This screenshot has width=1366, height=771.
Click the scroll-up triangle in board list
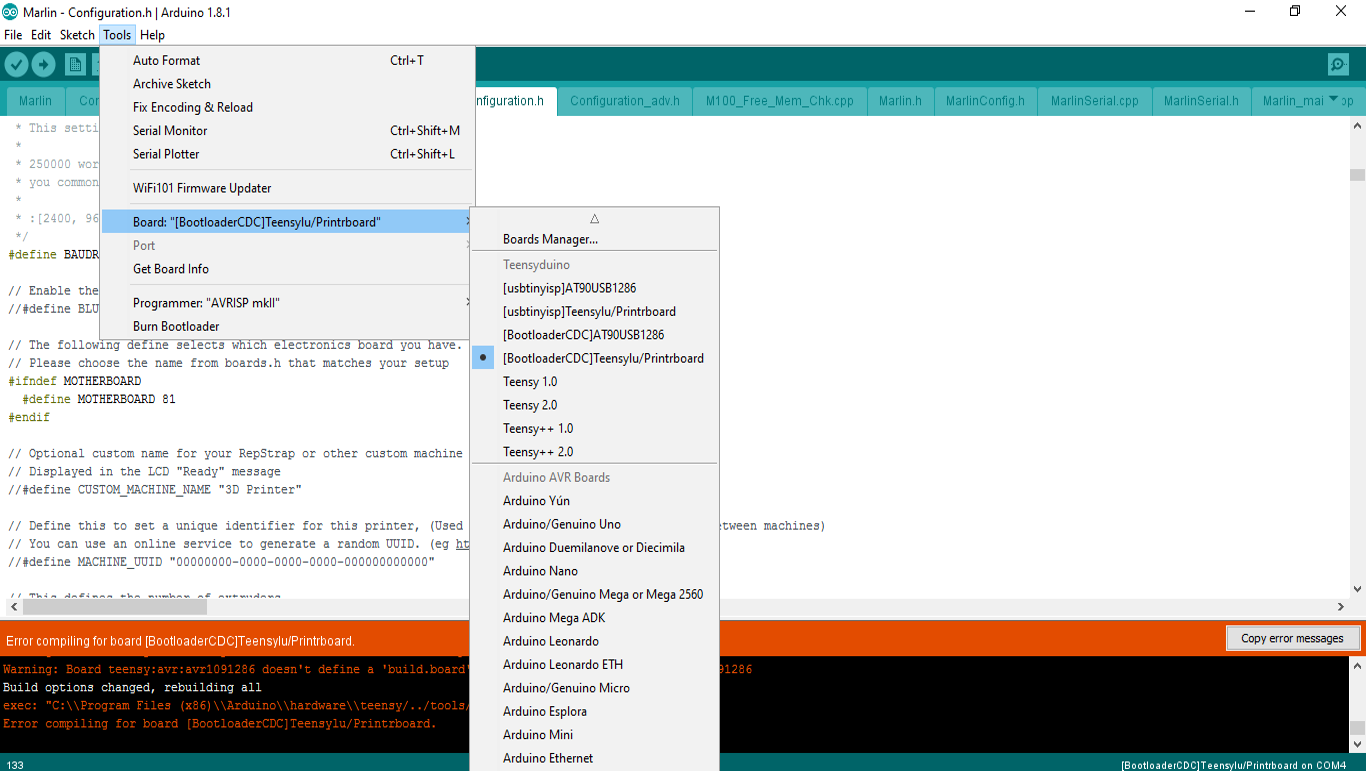tap(593, 217)
